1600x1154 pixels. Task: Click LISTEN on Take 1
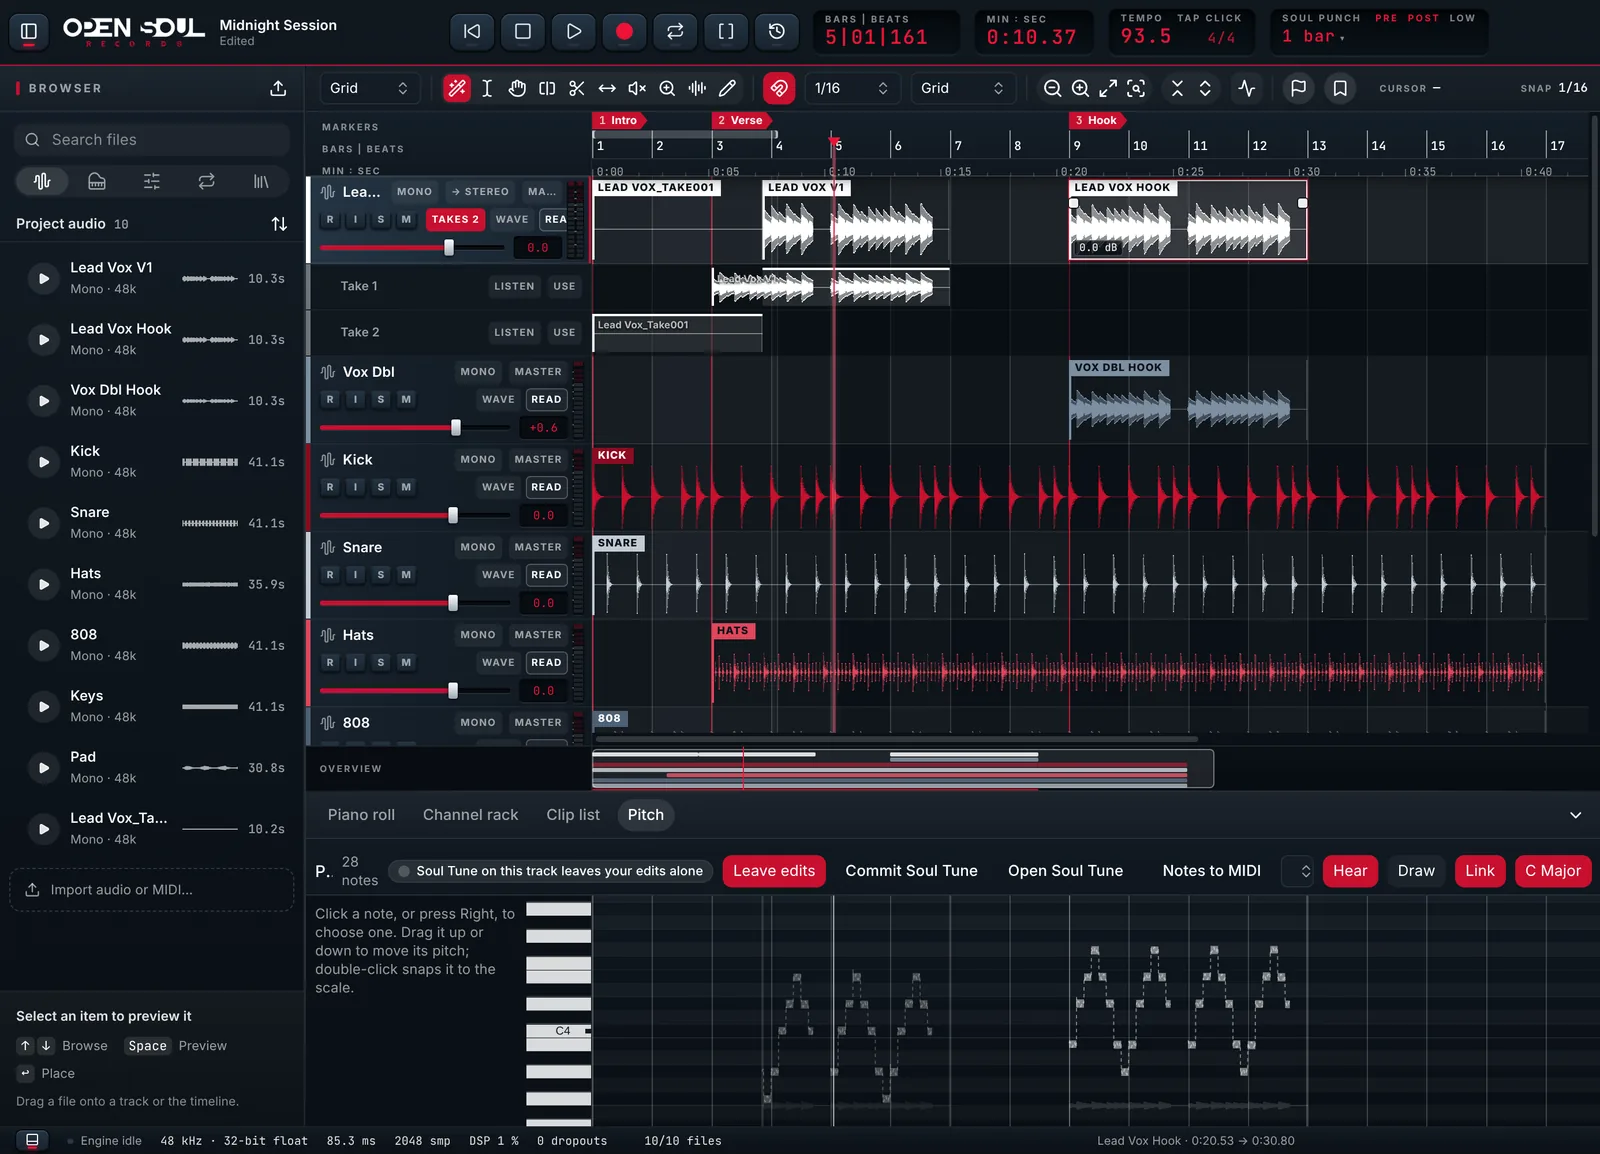514,286
